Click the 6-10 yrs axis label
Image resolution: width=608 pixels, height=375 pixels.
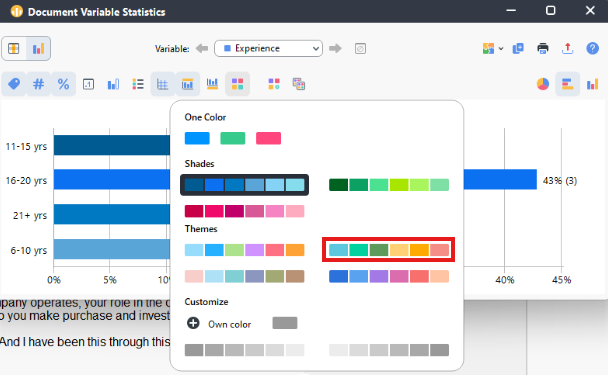[x=29, y=251]
